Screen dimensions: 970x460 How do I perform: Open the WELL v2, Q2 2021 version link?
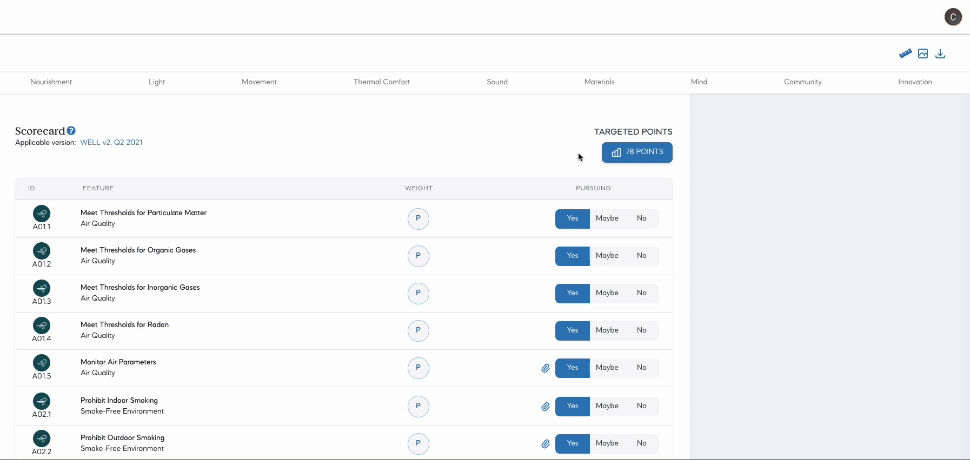click(x=111, y=143)
